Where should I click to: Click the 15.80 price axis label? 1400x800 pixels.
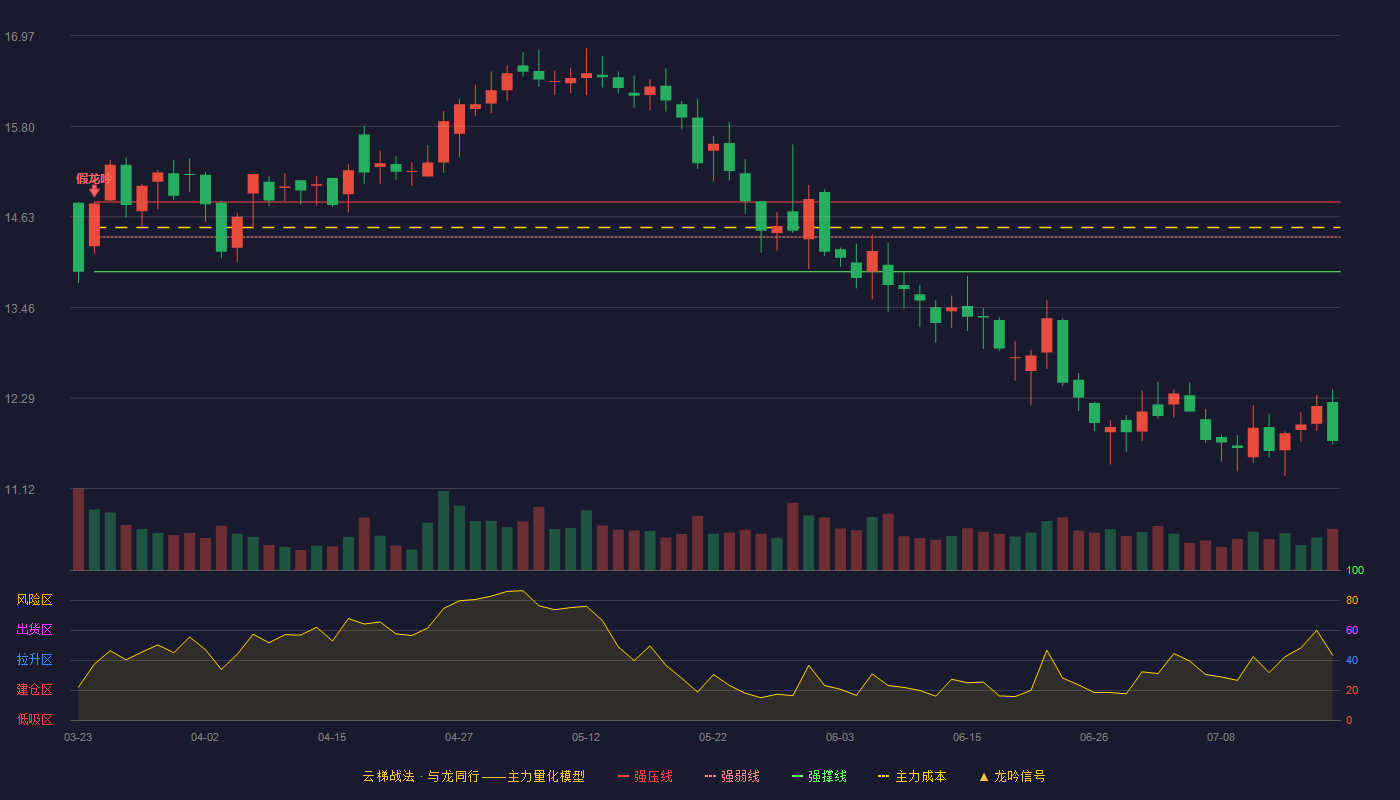click(20, 128)
